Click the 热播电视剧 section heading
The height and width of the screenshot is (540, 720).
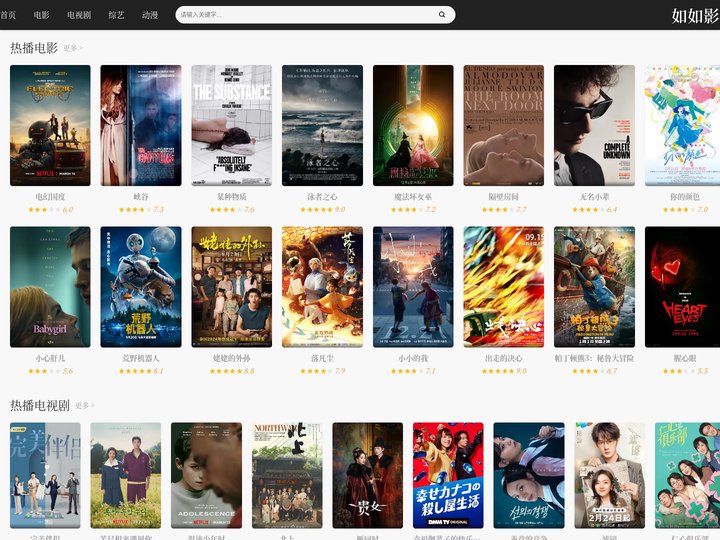40,405
